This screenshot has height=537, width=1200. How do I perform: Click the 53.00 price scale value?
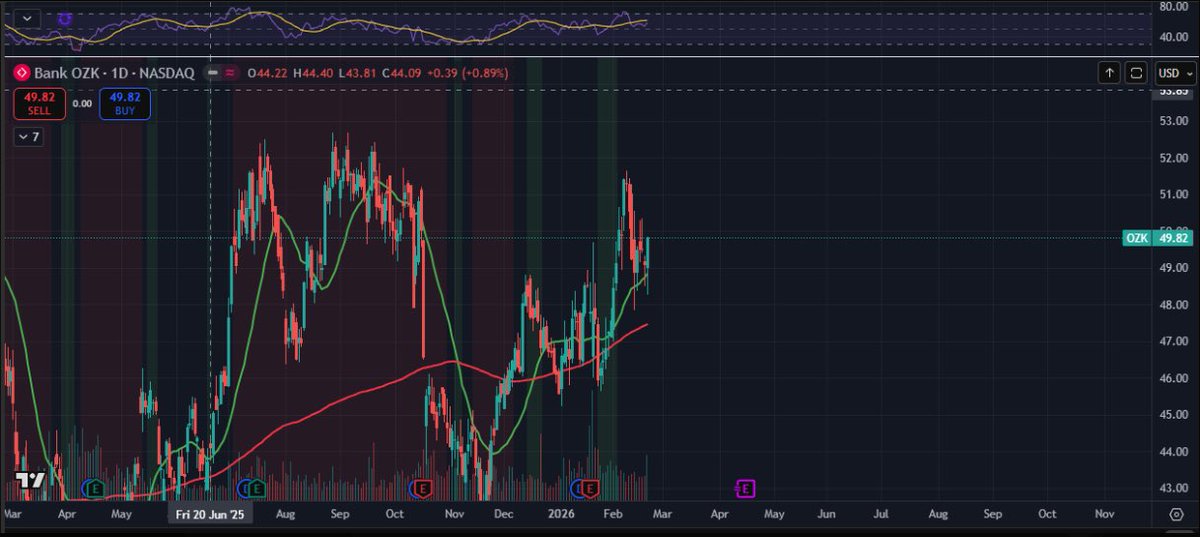tap(1173, 121)
